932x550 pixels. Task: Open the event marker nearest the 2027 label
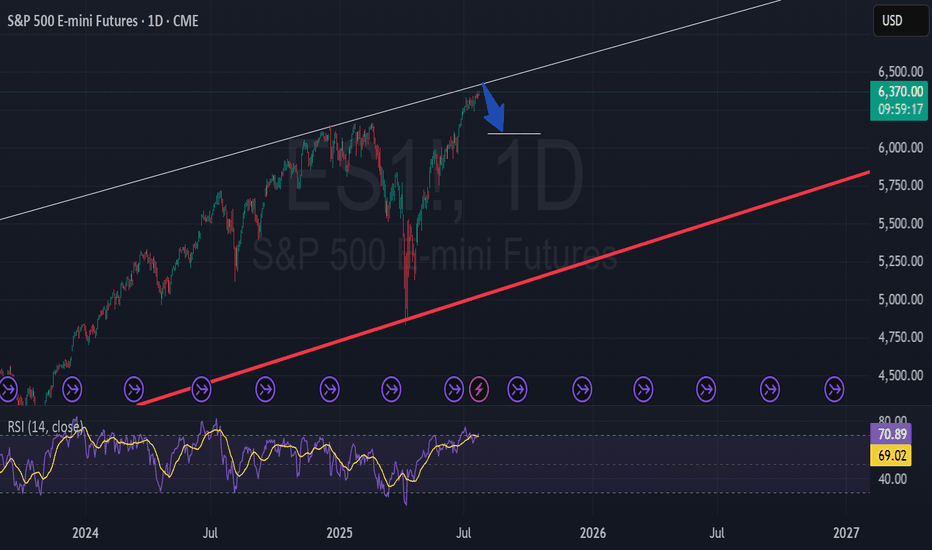[834, 389]
